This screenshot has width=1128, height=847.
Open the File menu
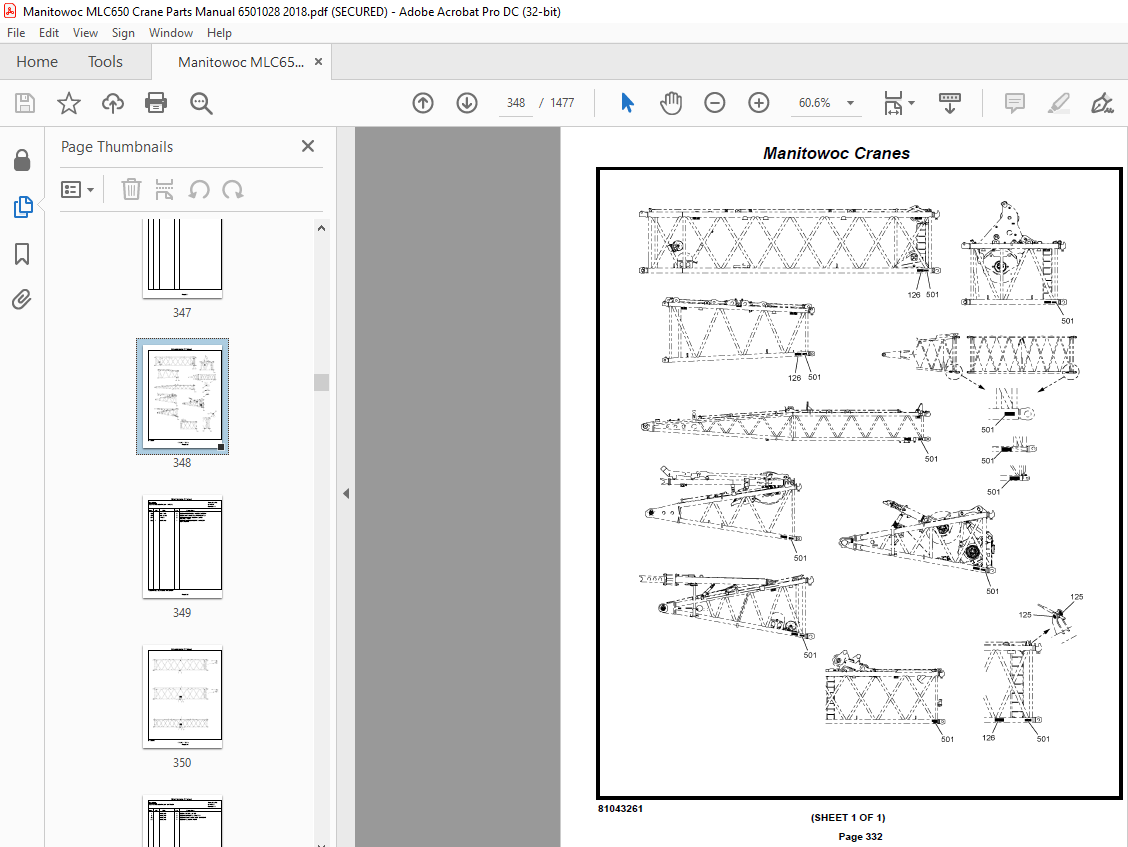pos(16,33)
